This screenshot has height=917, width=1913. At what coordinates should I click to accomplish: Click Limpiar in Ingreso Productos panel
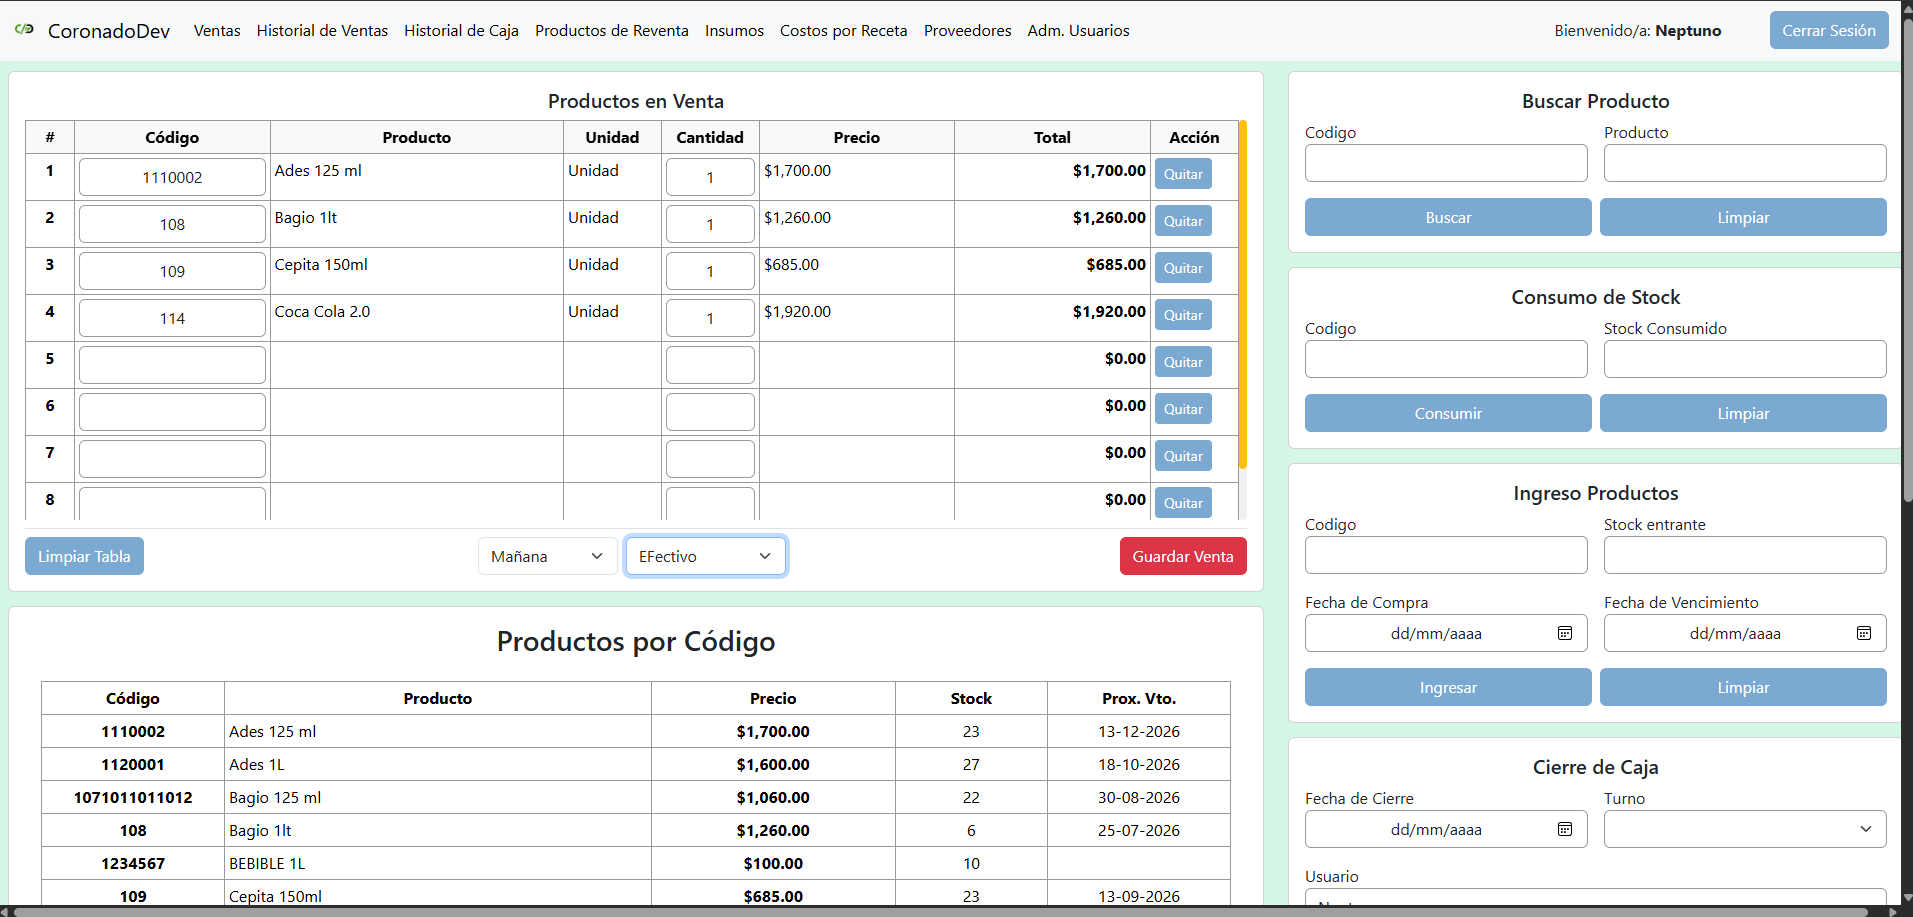(x=1743, y=687)
